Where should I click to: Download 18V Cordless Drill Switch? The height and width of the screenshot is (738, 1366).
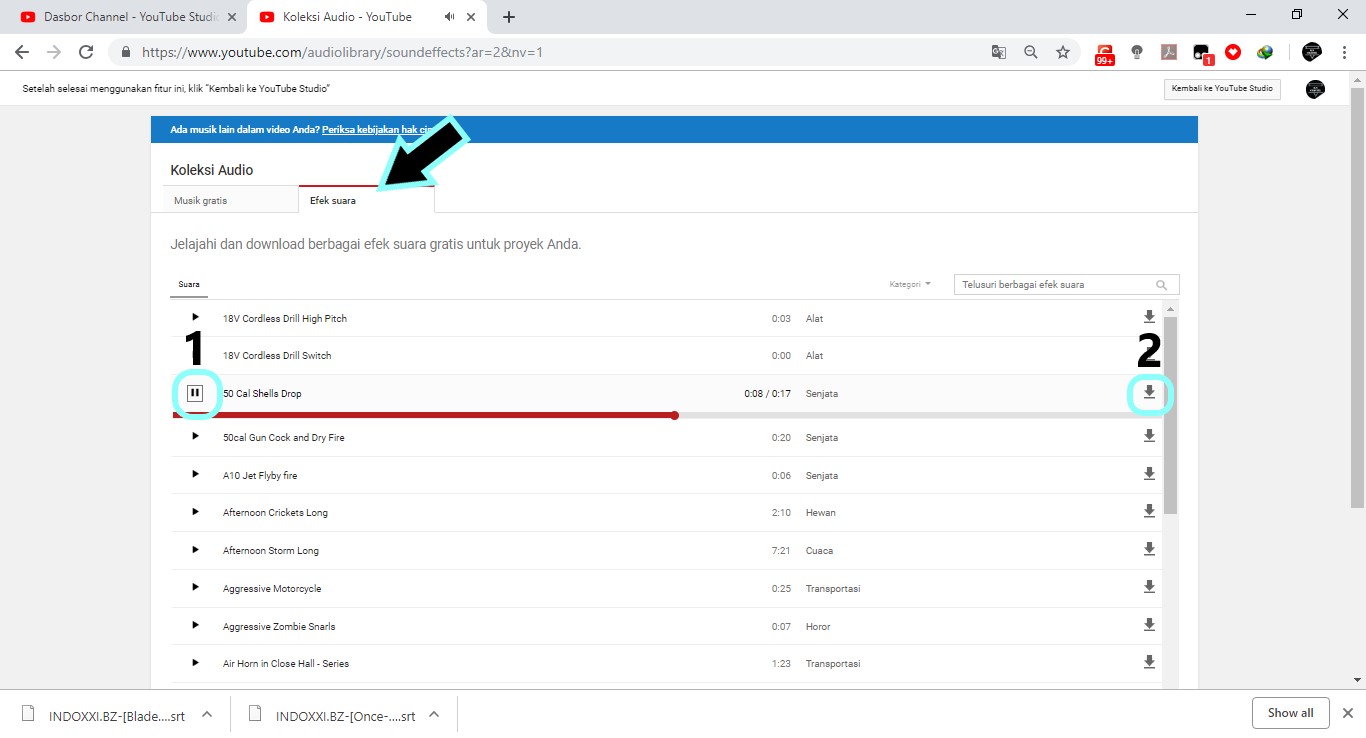[x=1149, y=355]
